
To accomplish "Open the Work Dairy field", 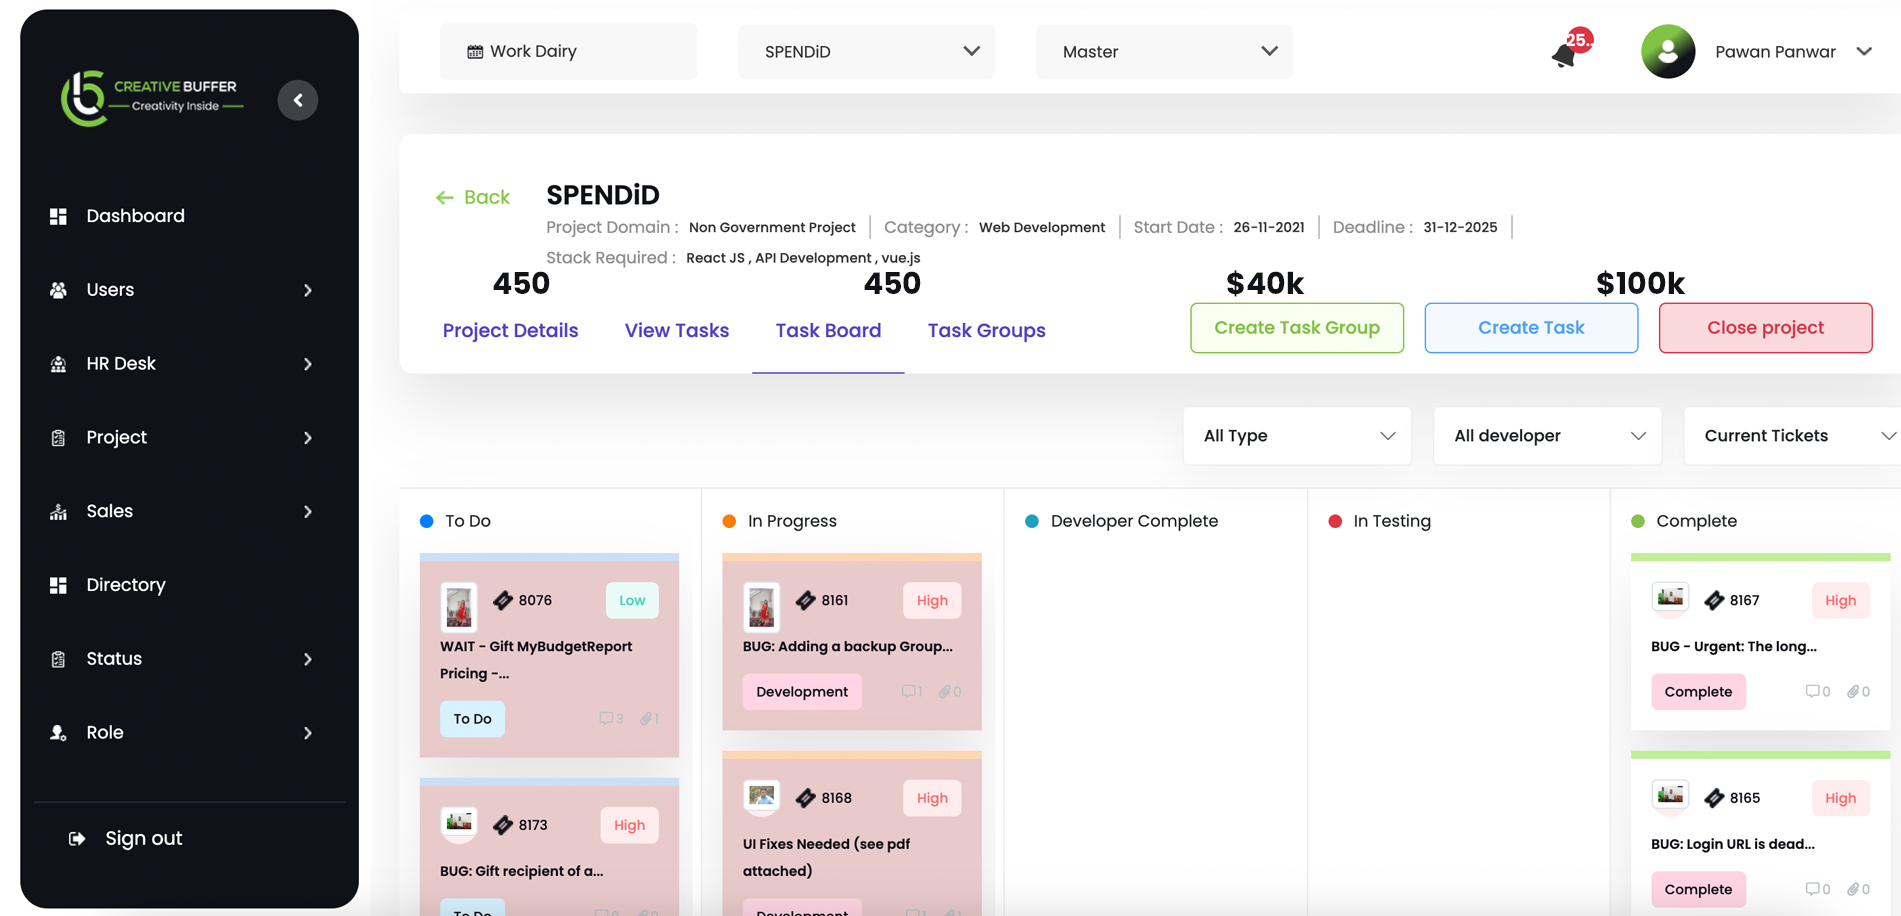I will [568, 52].
